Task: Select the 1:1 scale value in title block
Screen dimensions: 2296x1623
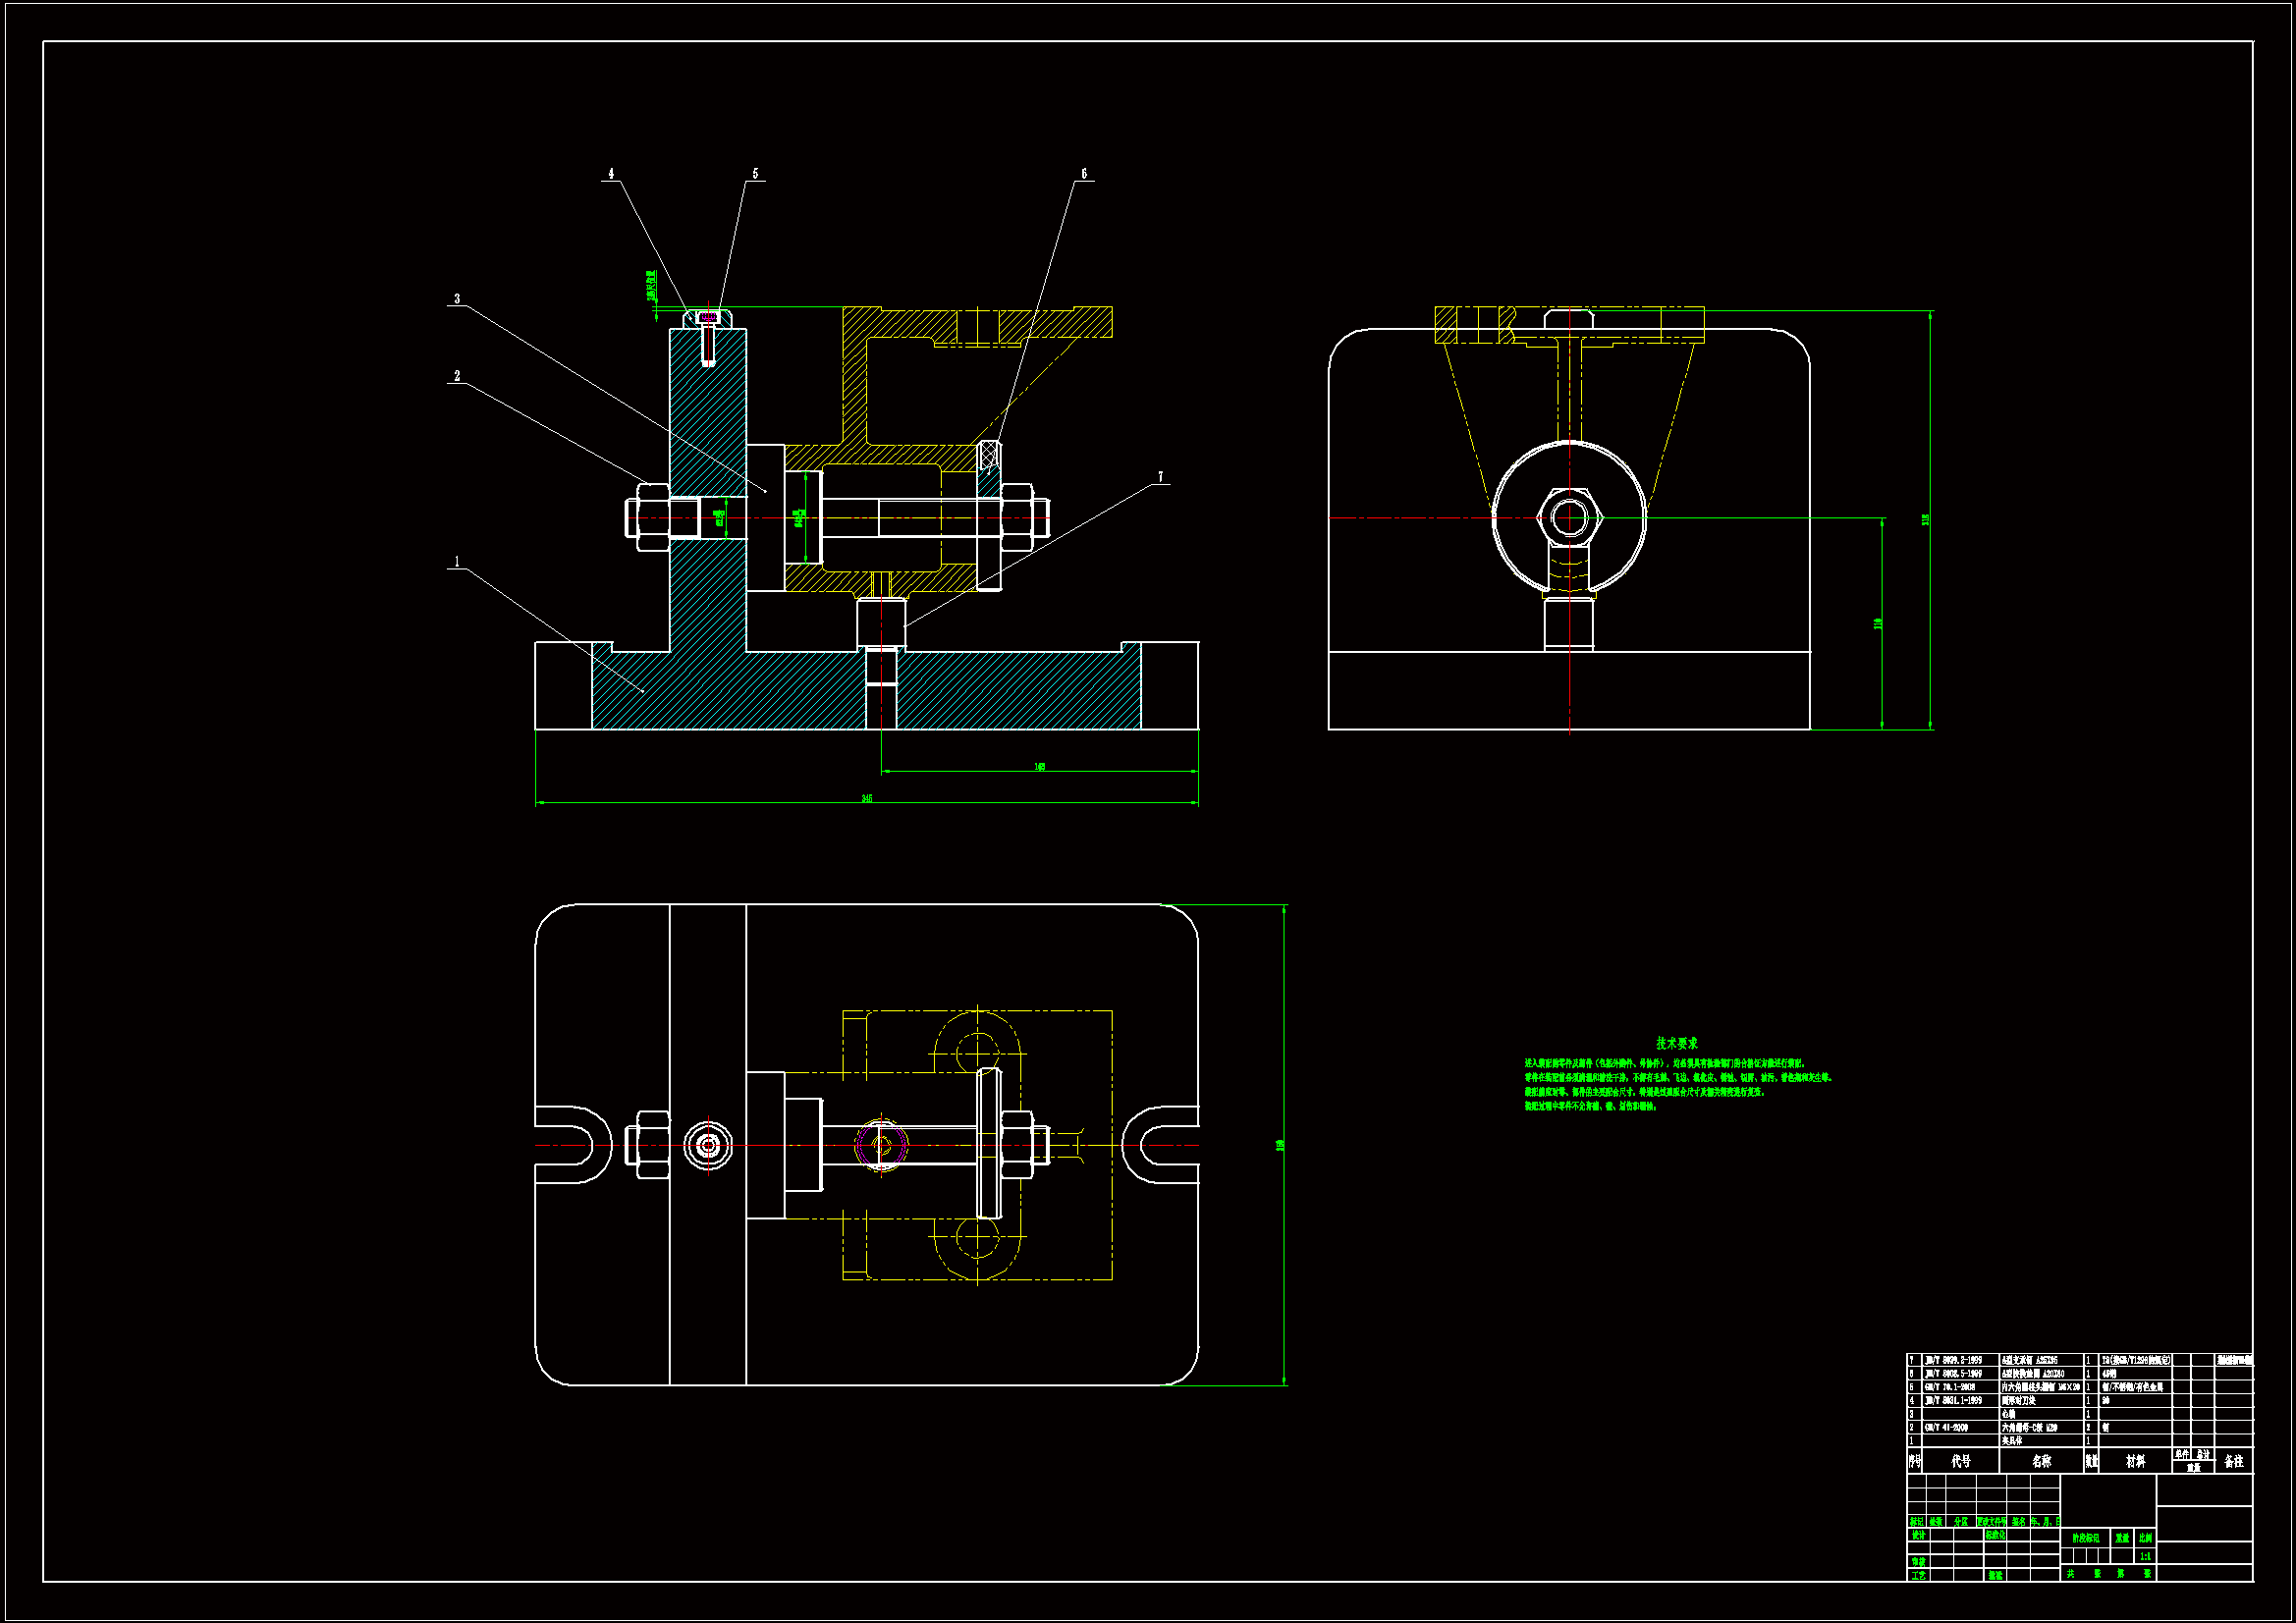Action: click(x=2145, y=1556)
